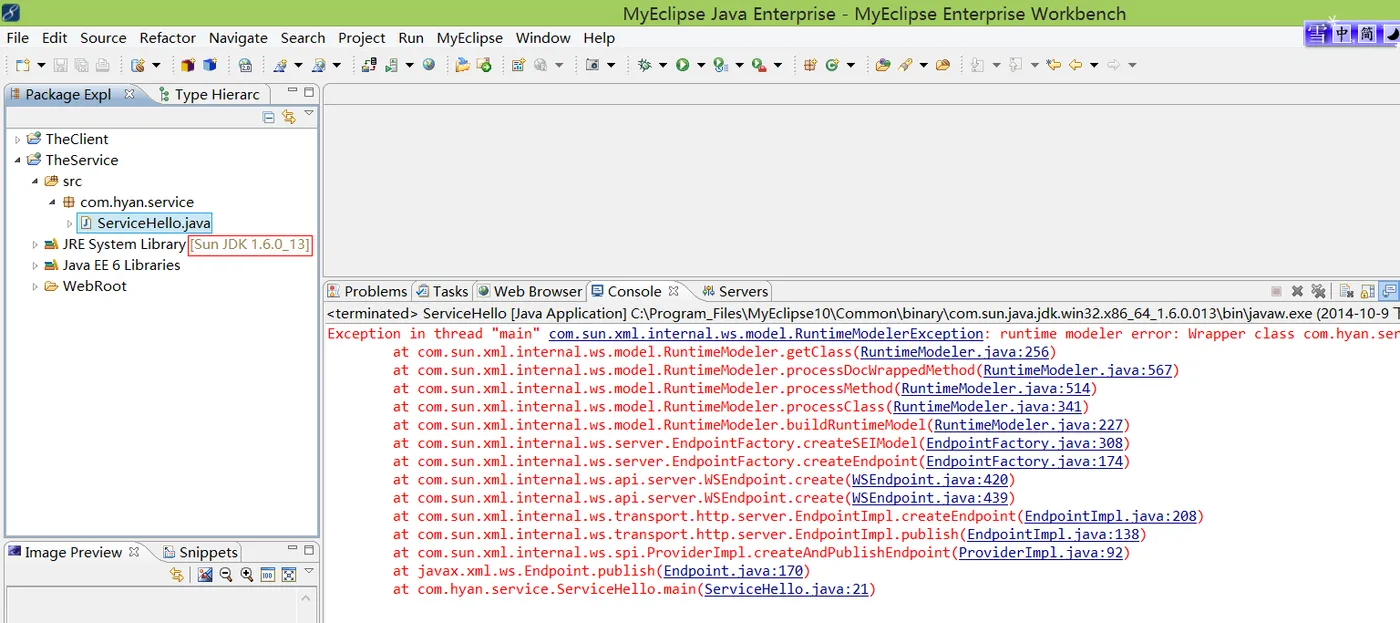Screen dimensions: 1400x623
Task: Switch to the Type Hierarchy tab
Action: (209, 94)
